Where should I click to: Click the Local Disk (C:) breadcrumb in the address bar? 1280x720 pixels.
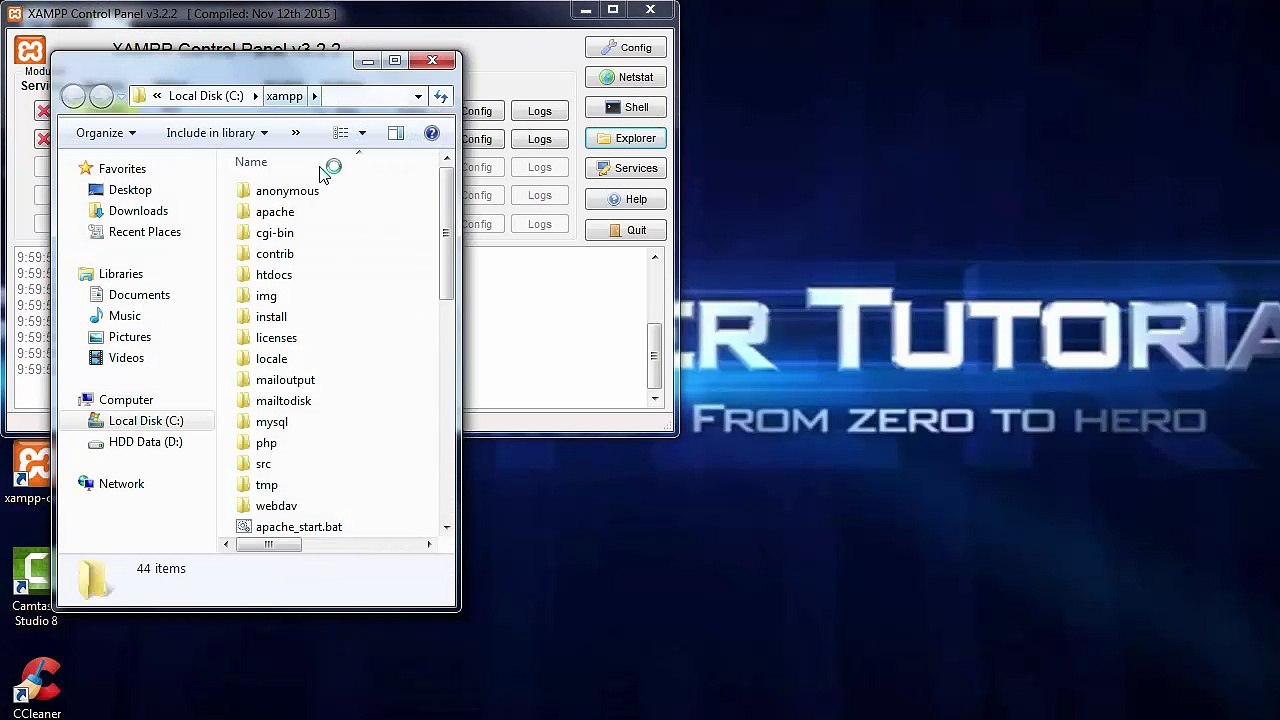pos(206,96)
